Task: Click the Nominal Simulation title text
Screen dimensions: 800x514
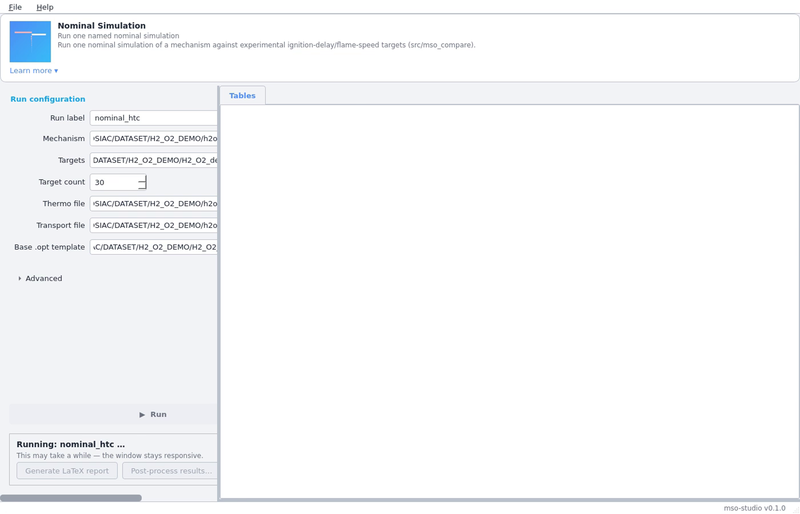Action: click(102, 26)
